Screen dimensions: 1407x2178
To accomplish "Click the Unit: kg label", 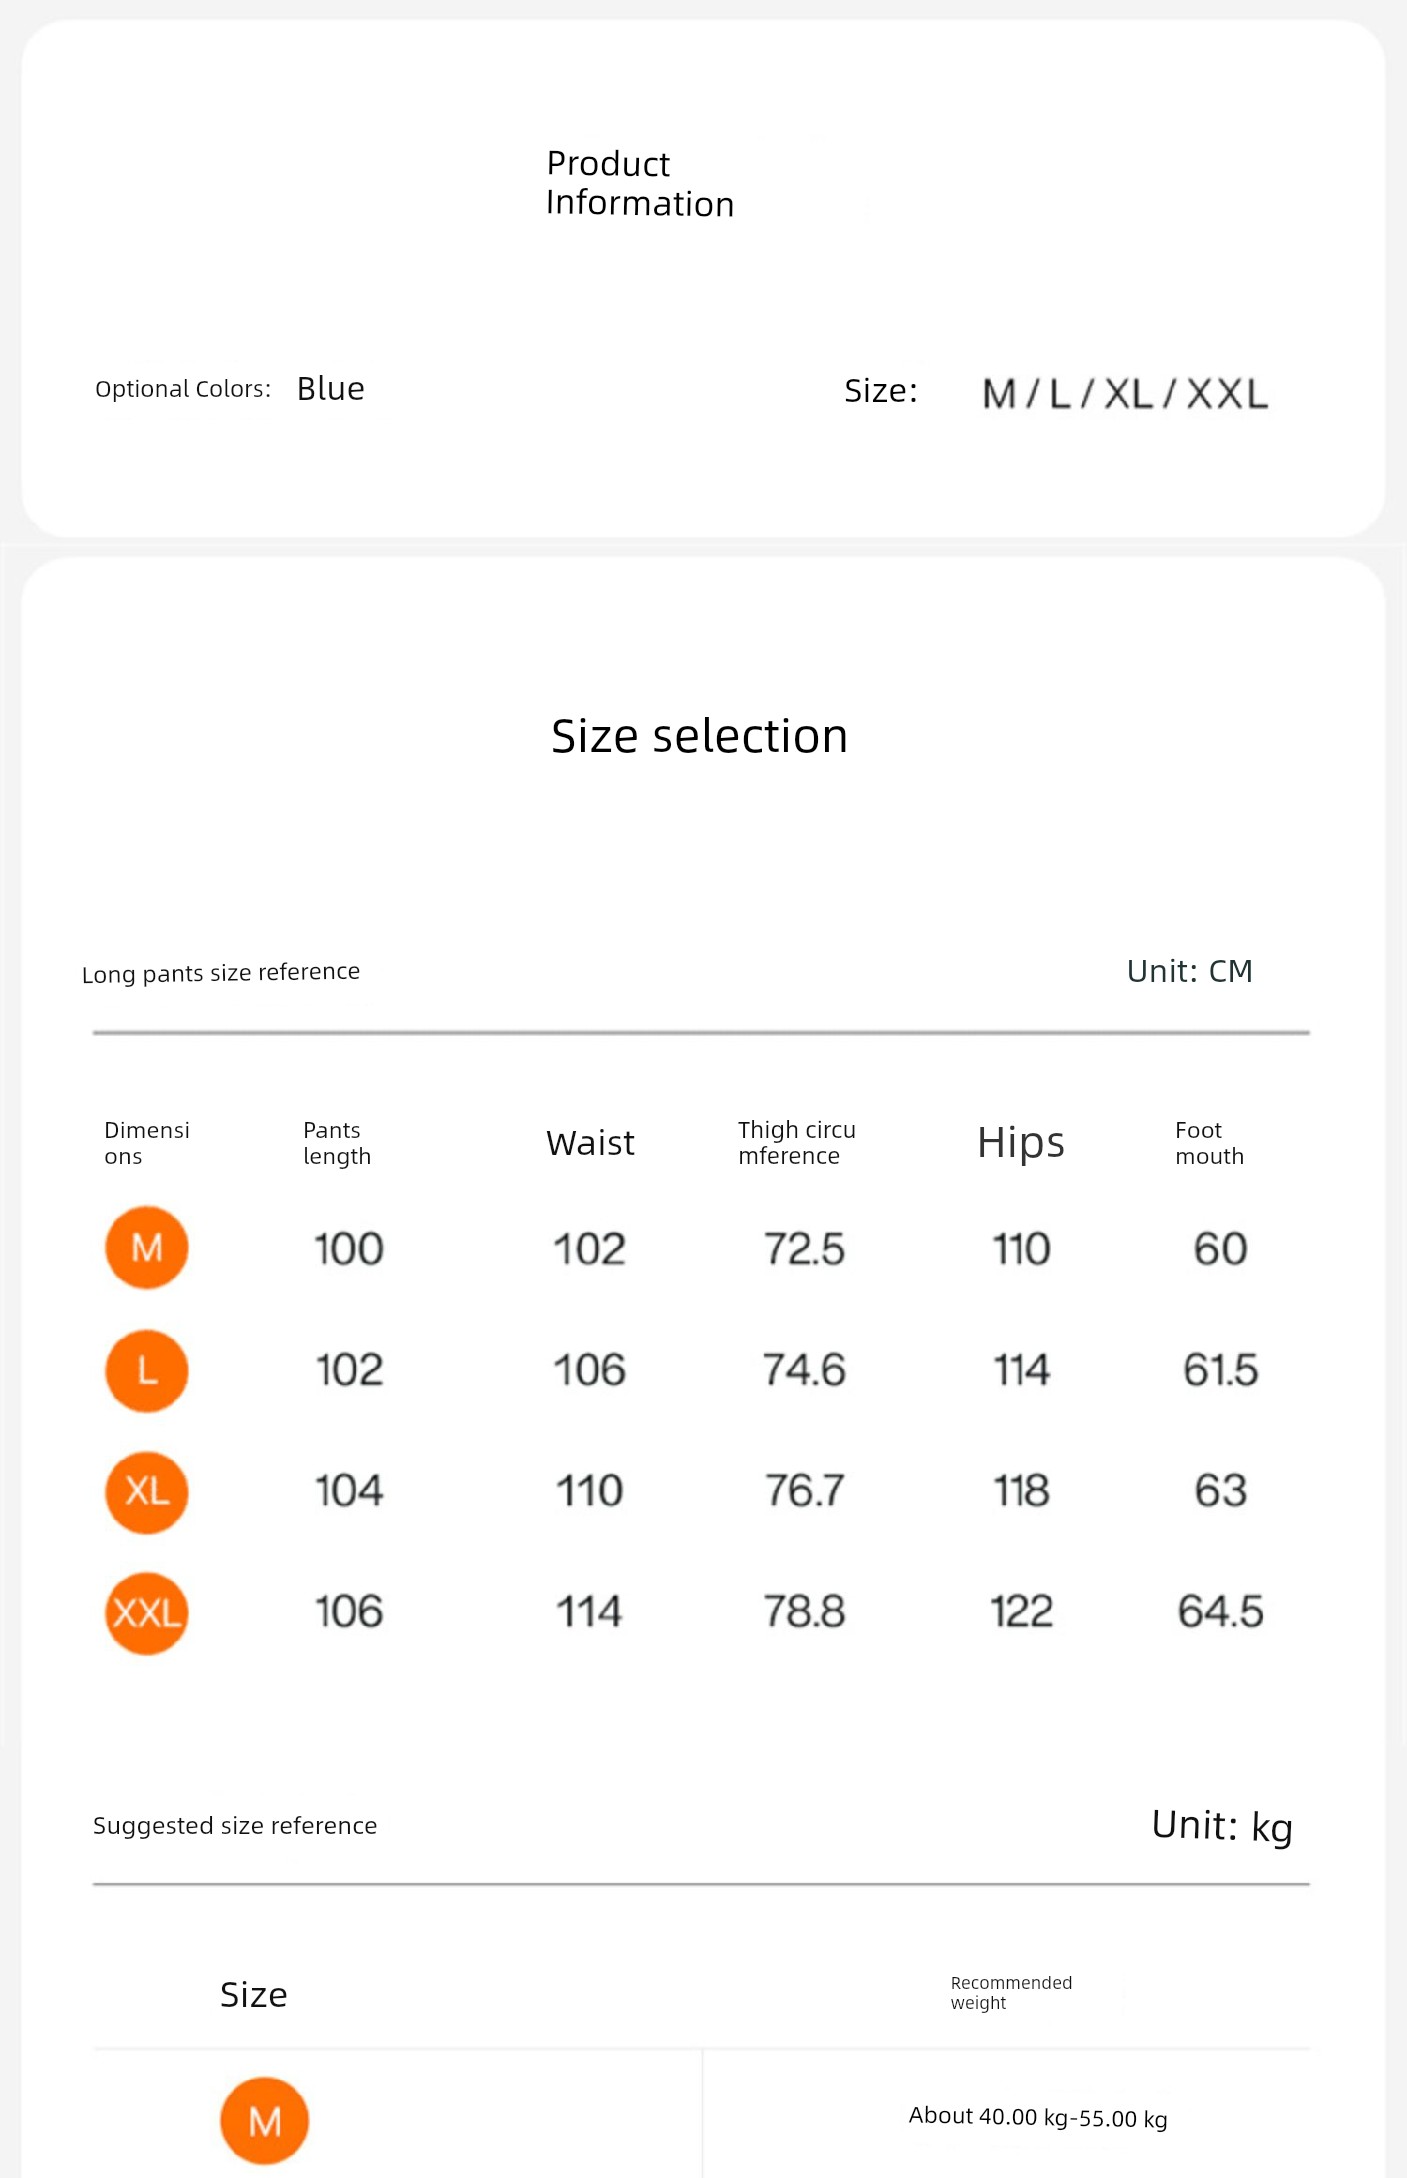I will pyautogui.click(x=1222, y=1826).
